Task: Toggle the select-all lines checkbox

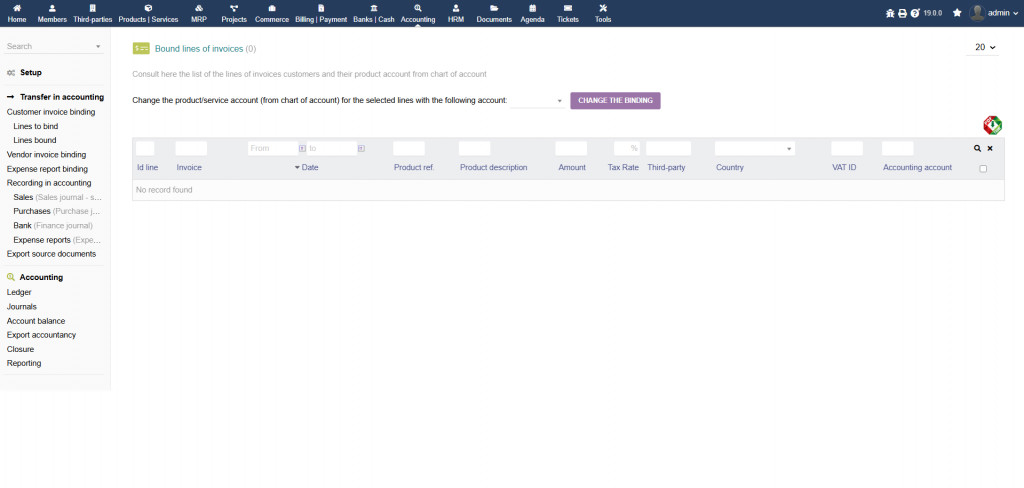Action: point(983,169)
